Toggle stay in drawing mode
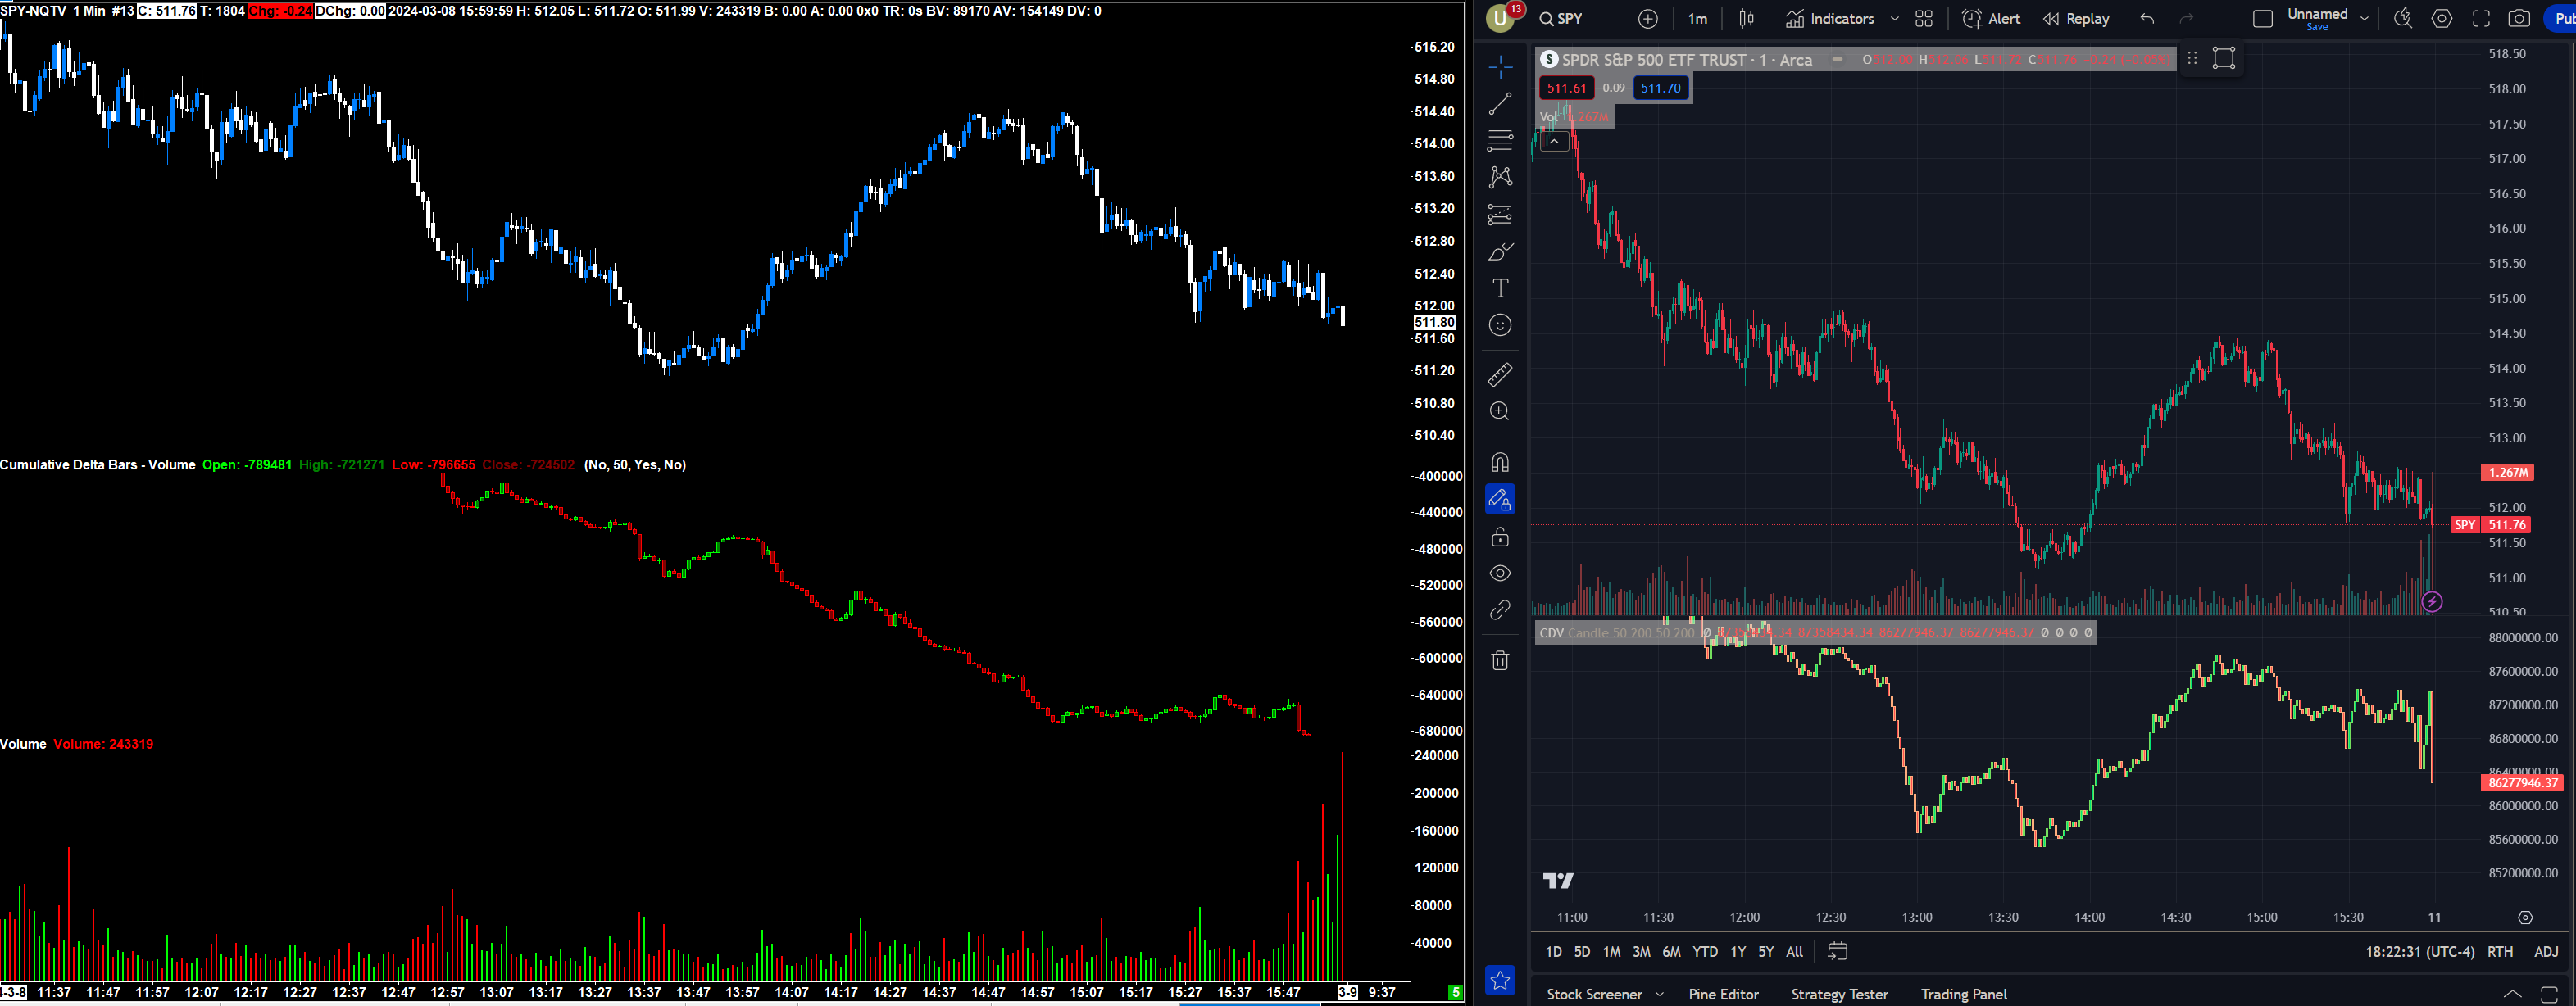This screenshot has width=2576, height=1006. [x=1500, y=499]
